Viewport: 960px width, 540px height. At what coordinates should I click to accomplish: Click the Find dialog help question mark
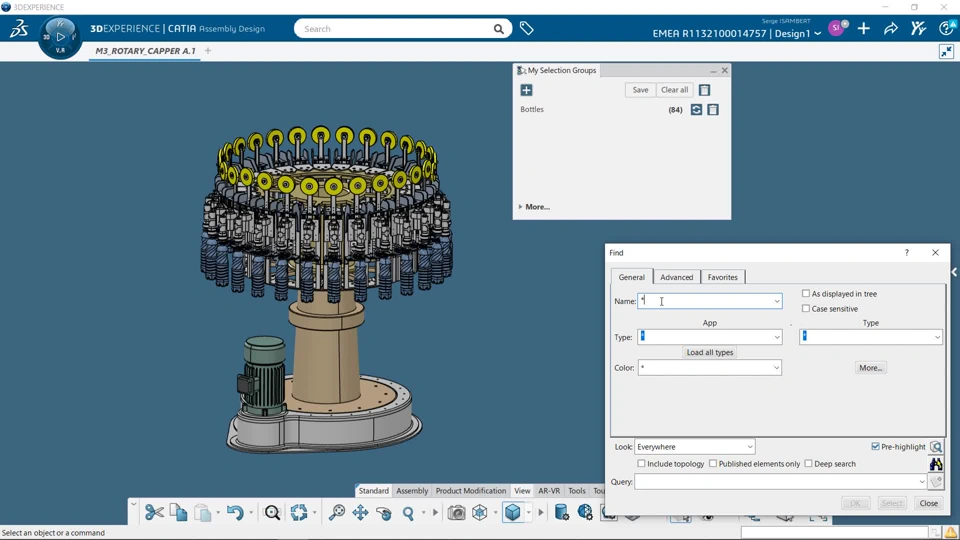click(x=907, y=253)
